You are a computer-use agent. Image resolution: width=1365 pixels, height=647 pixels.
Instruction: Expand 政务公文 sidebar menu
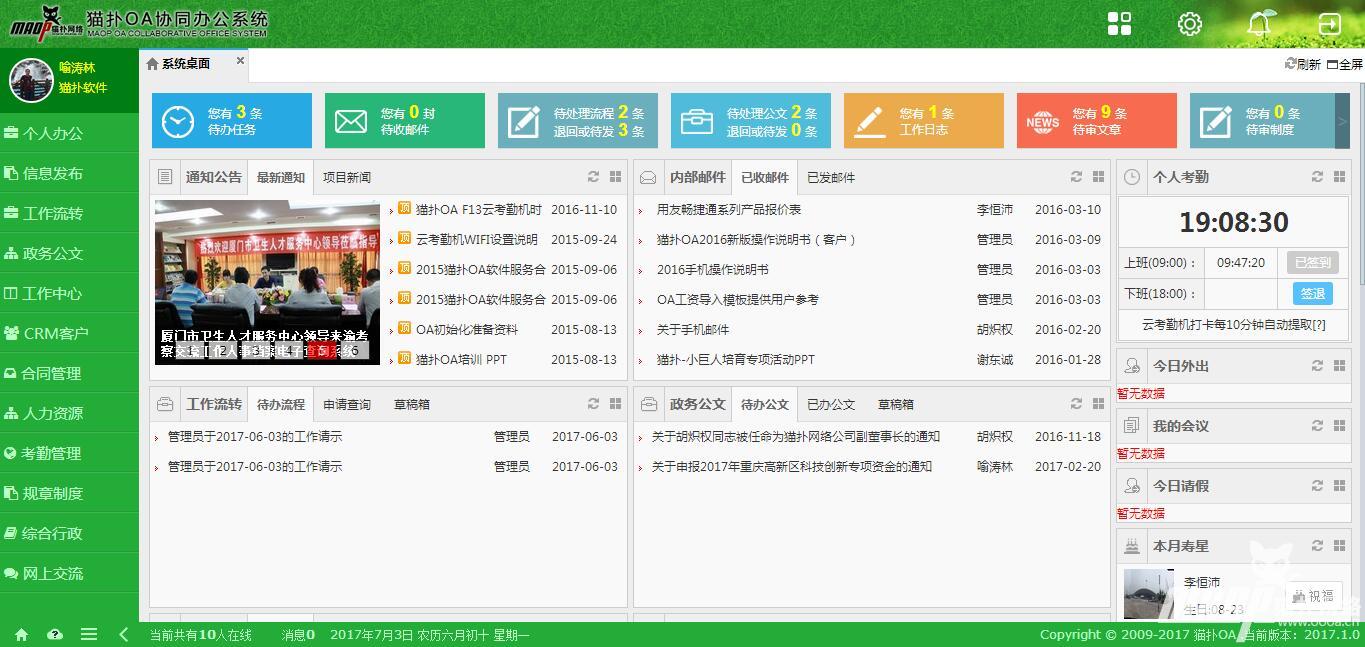click(69, 253)
